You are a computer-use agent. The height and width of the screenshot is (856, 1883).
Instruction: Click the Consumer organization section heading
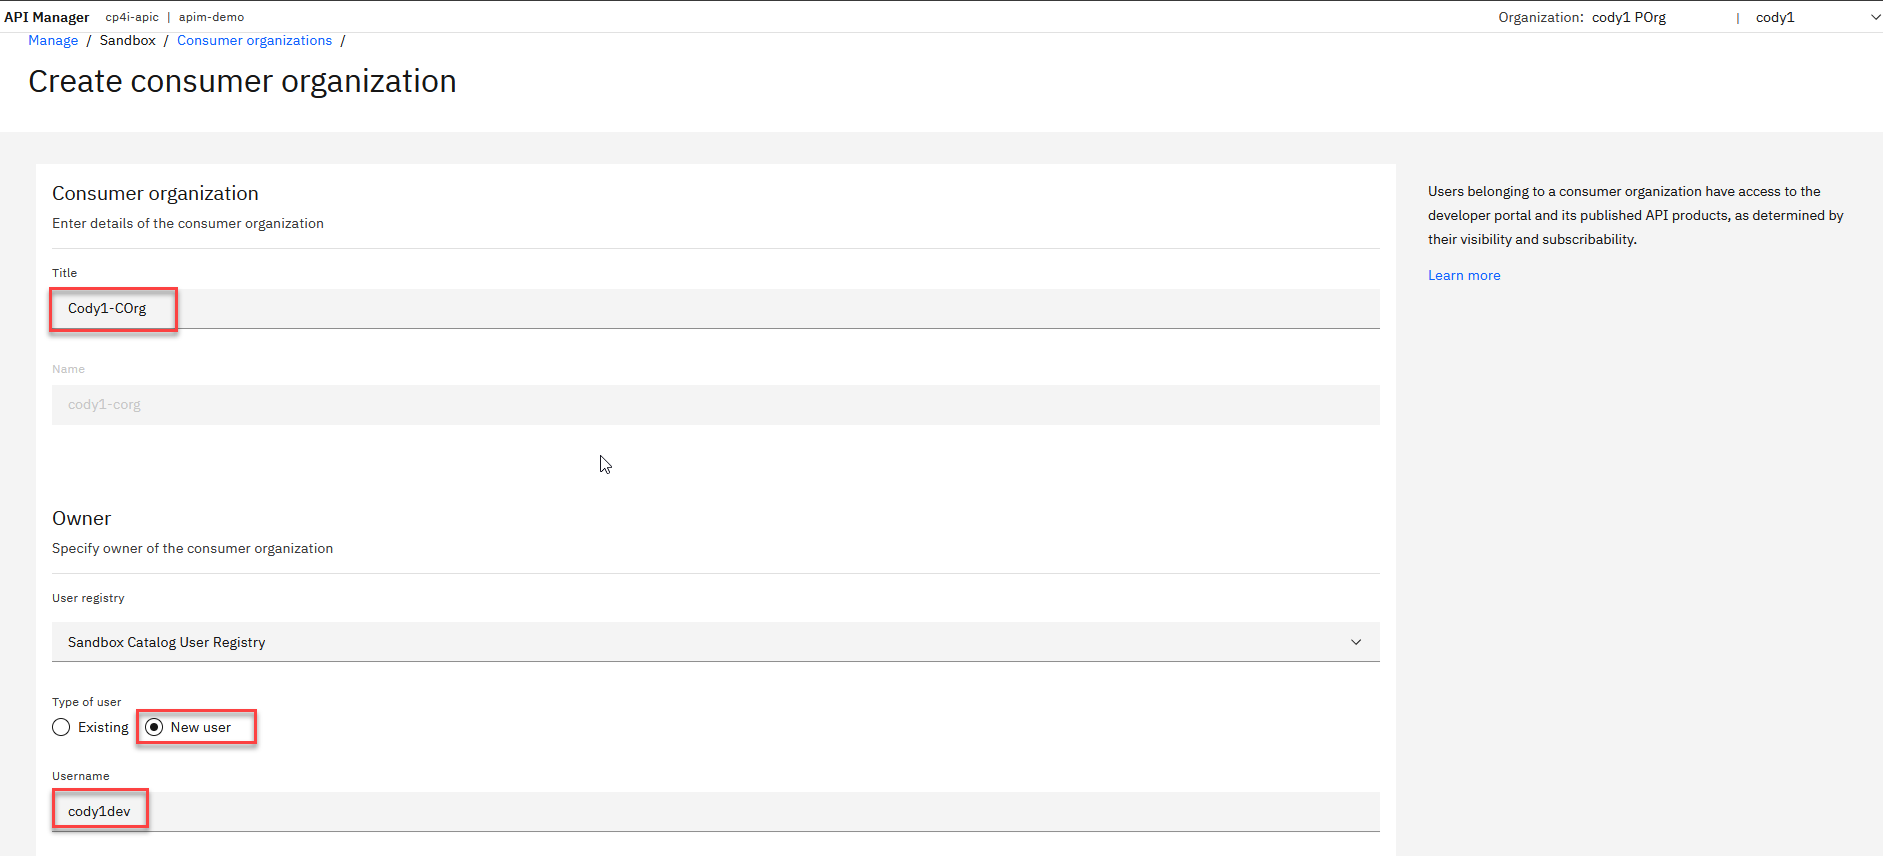[x=155, y=193]
